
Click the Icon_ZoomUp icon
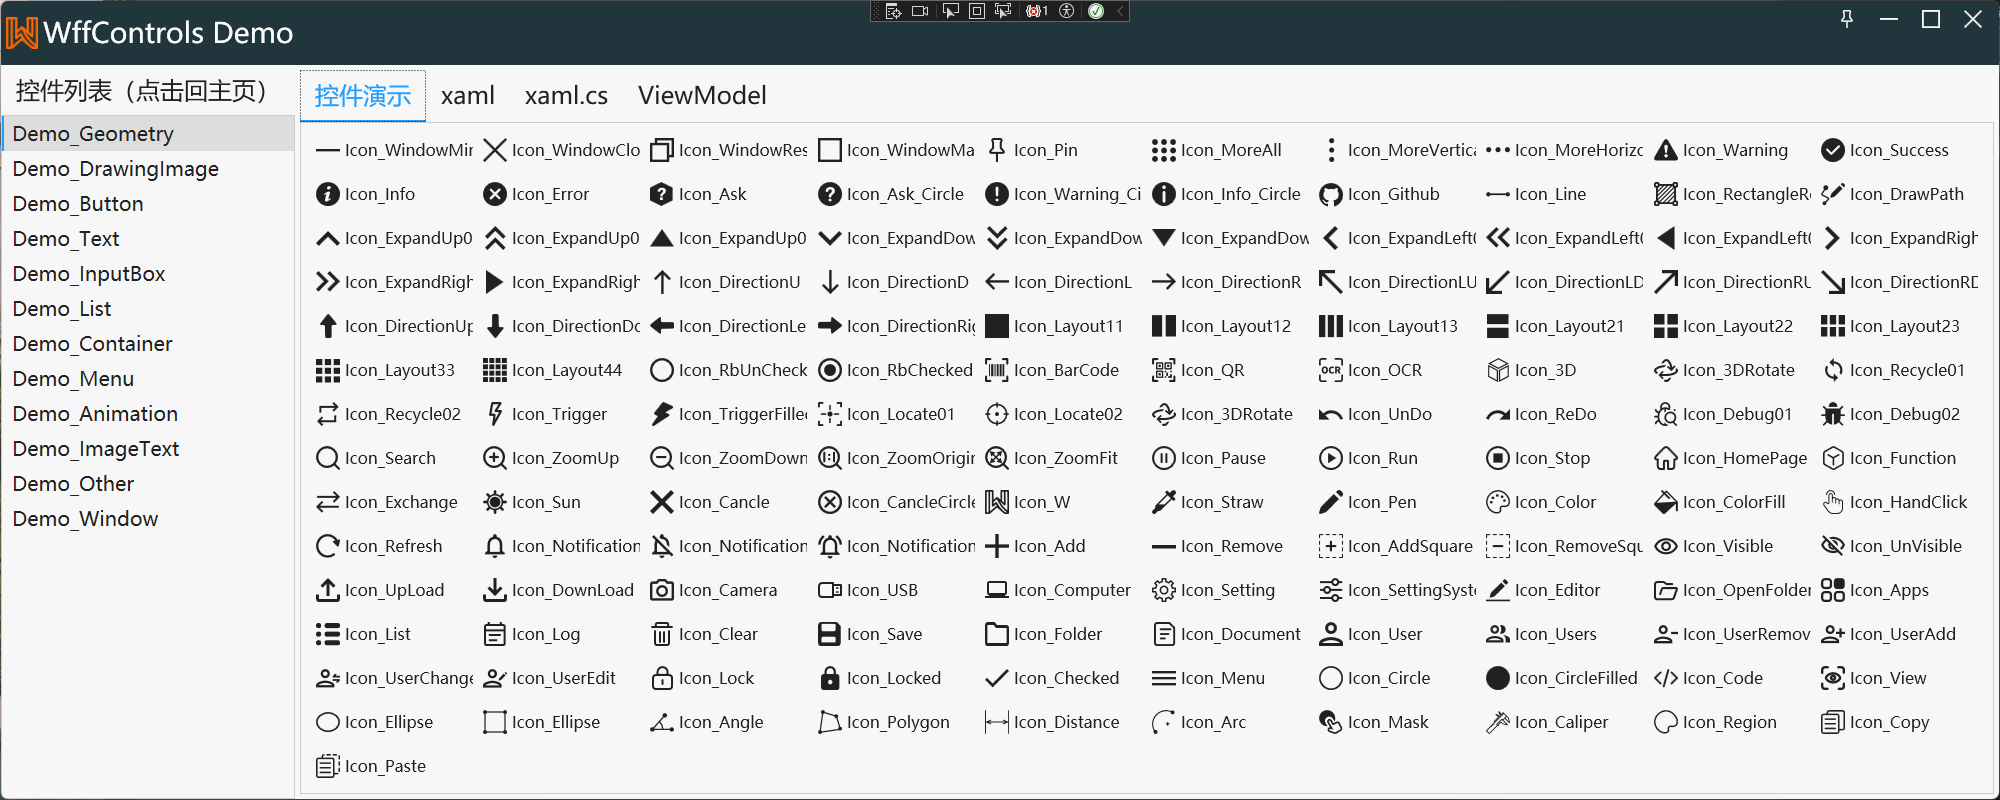pyautogui.click(x=494, y=458)
